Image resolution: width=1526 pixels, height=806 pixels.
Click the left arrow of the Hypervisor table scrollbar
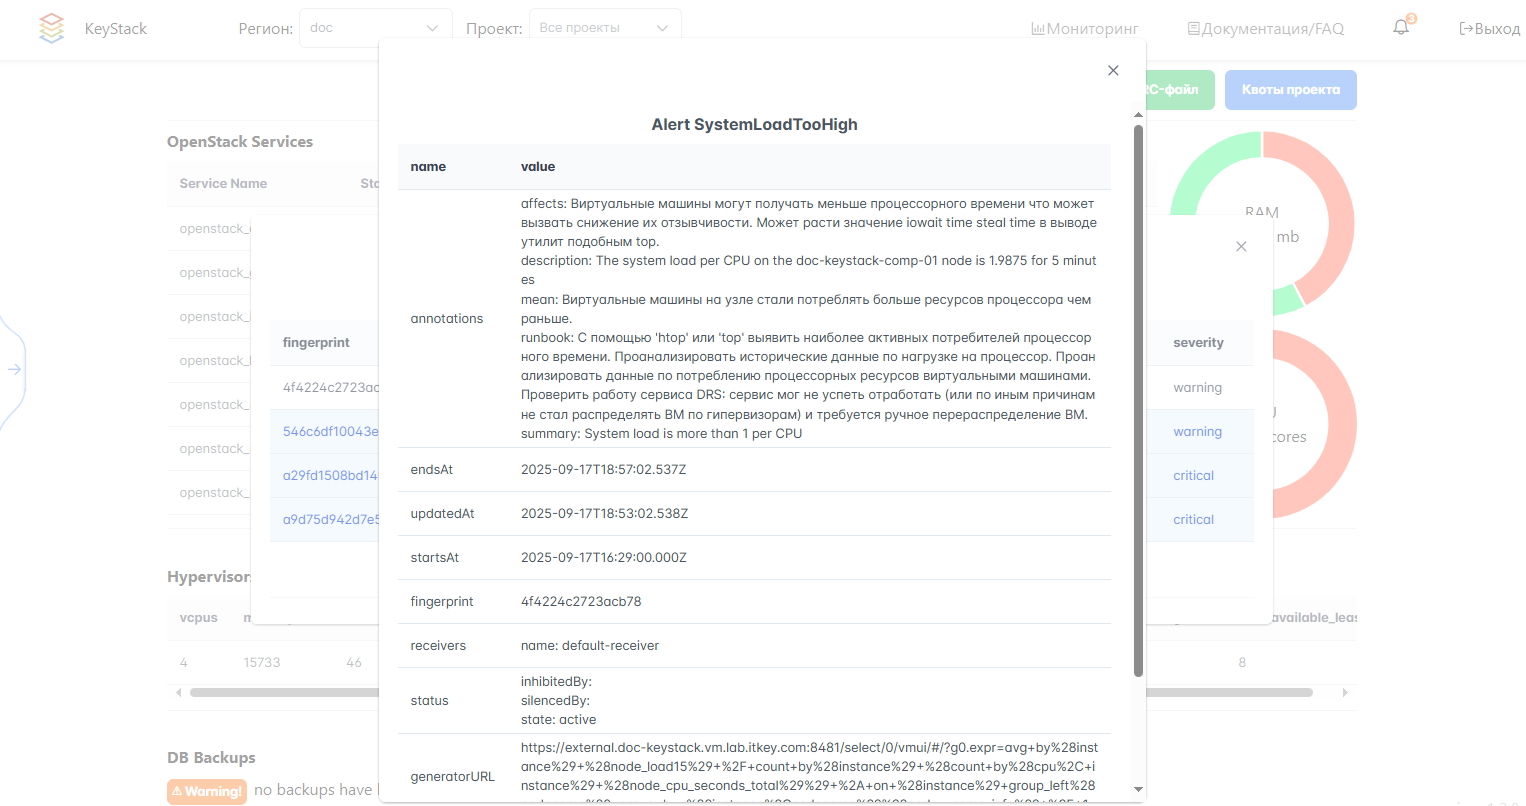(178, 691)
